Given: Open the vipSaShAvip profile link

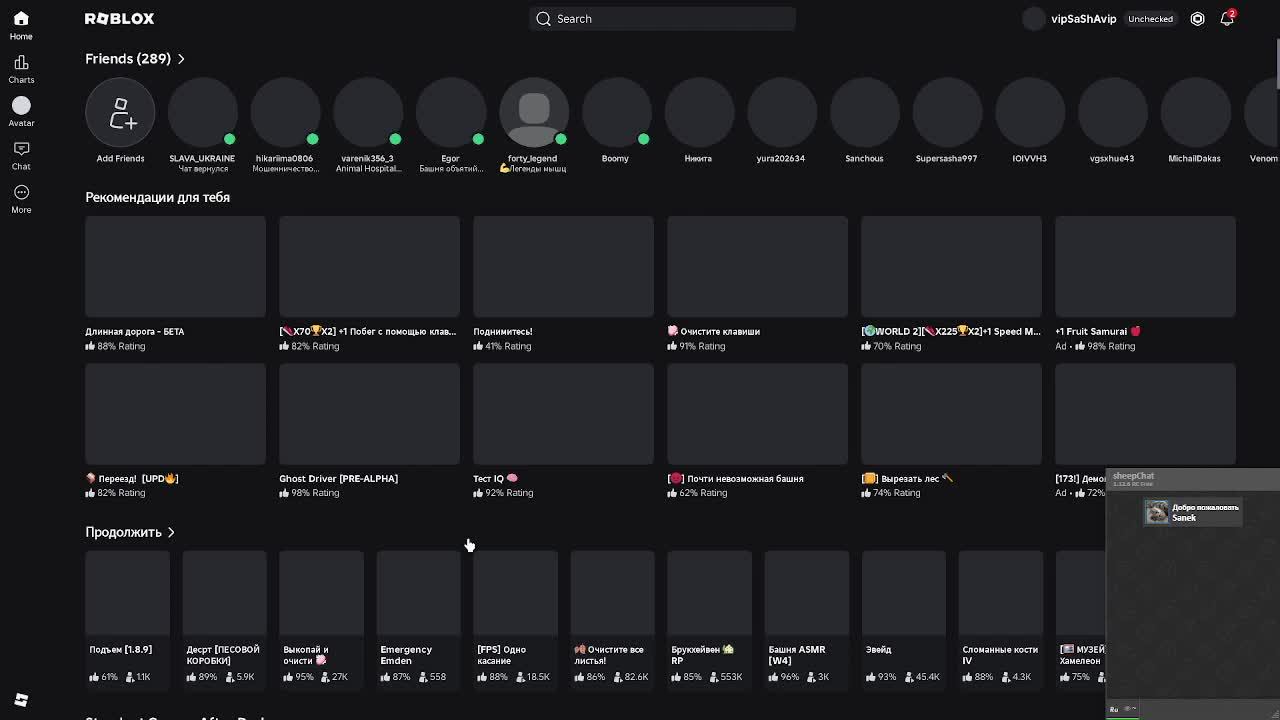Looking at the screenshot, I should point(1083,19).
